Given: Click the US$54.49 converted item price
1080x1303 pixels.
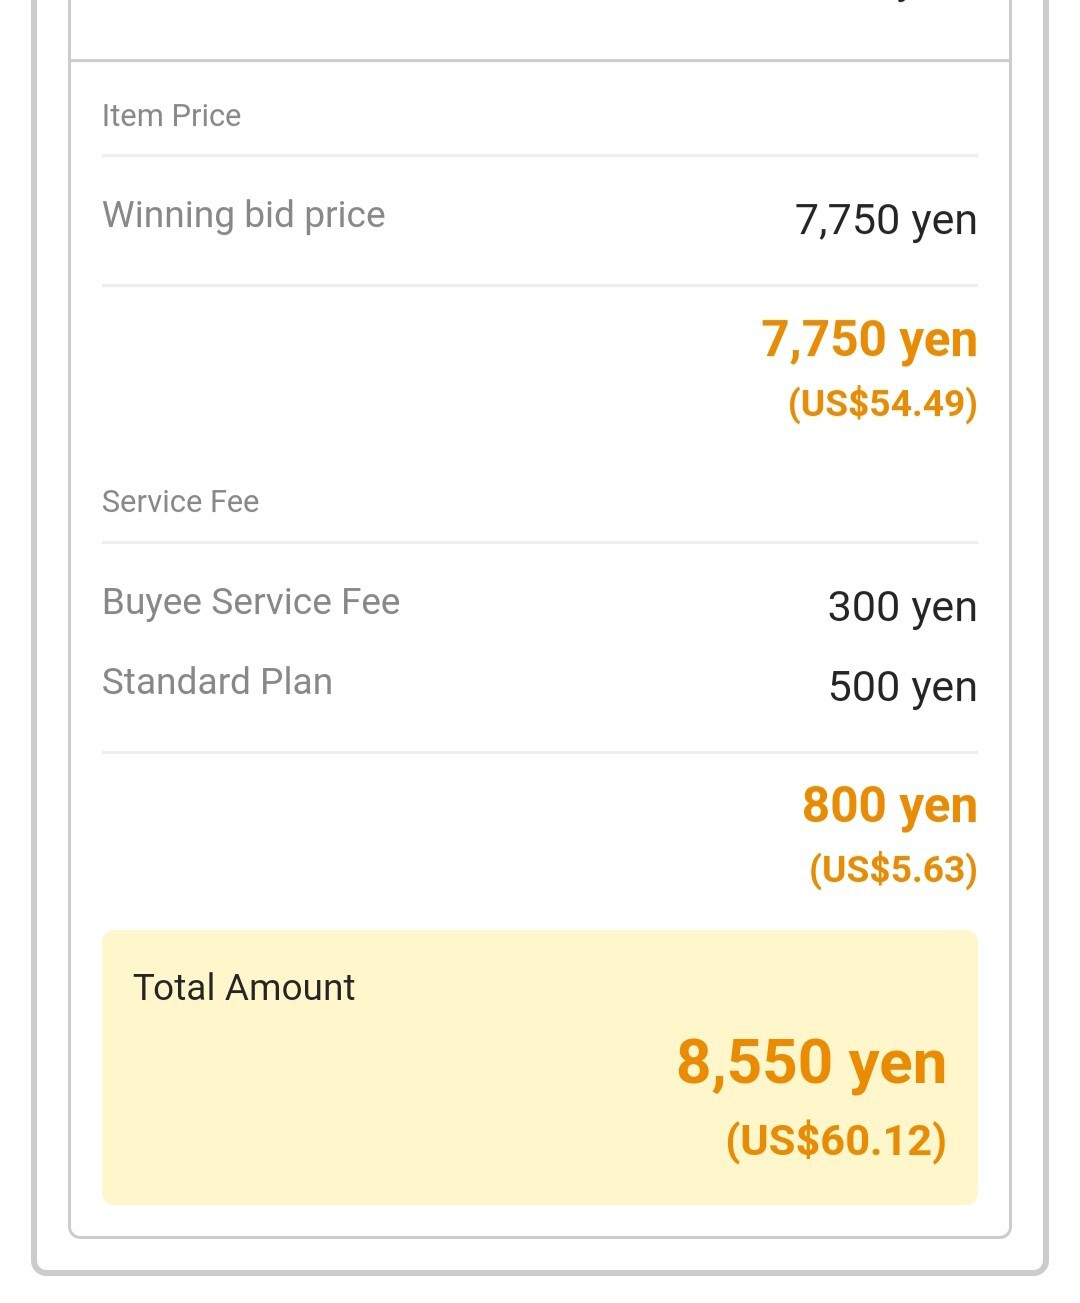Looking at the screenshot, I should click(x=882, y=403).
